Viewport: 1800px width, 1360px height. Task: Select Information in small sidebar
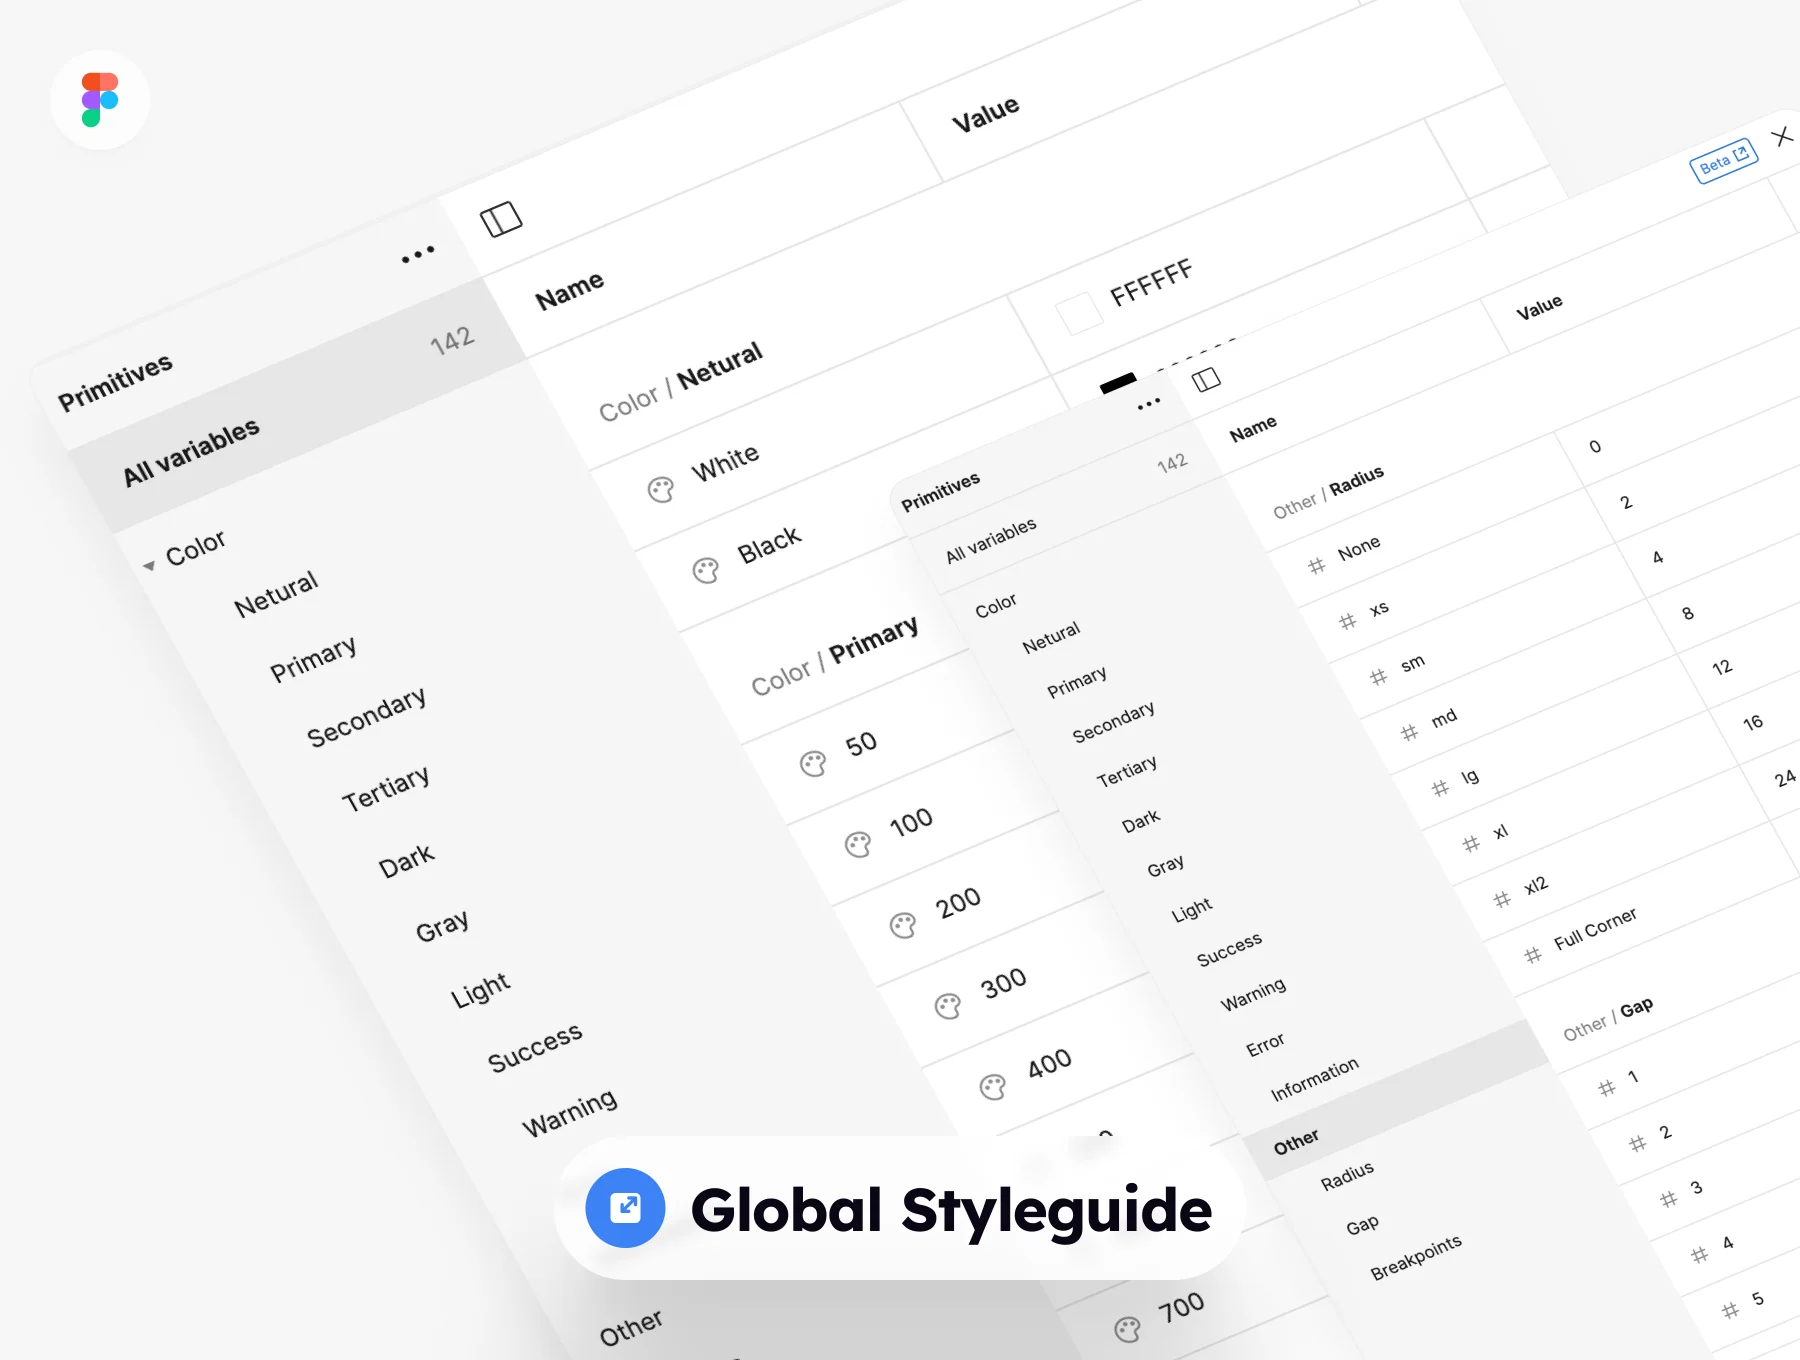tap(1315, 1079)
